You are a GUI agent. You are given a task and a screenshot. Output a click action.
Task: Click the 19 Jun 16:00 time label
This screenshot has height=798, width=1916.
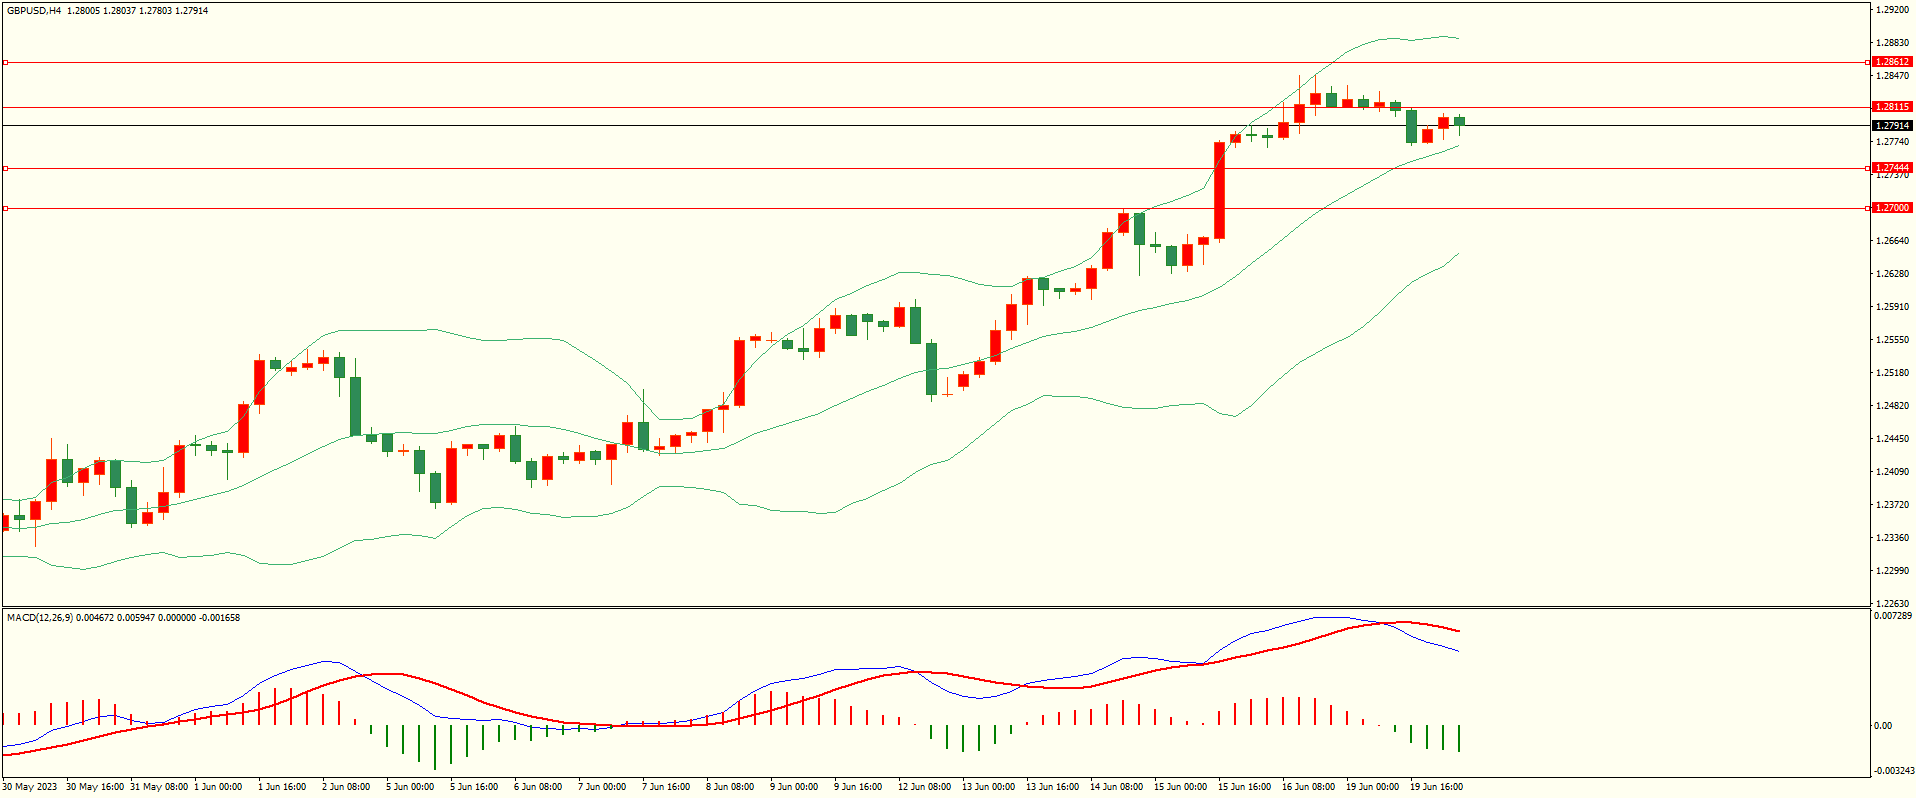point(1437,787)
